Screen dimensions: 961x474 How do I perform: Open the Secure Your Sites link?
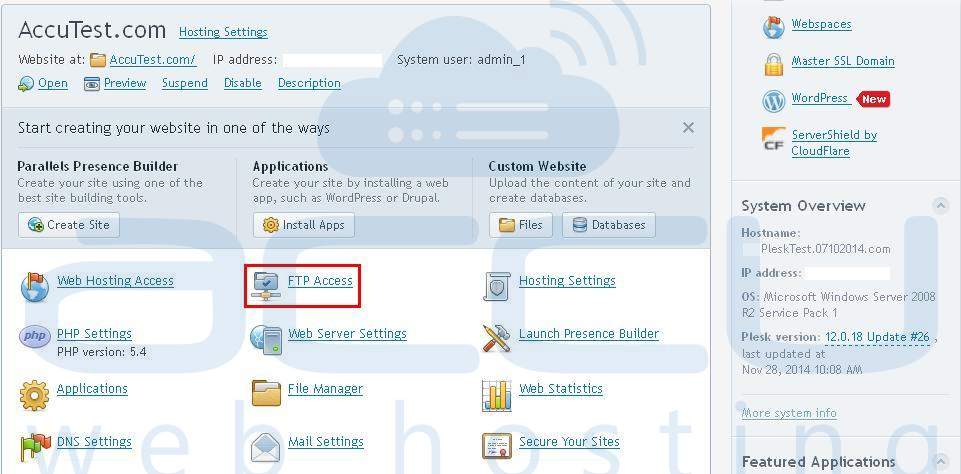[x=569, y=442]
